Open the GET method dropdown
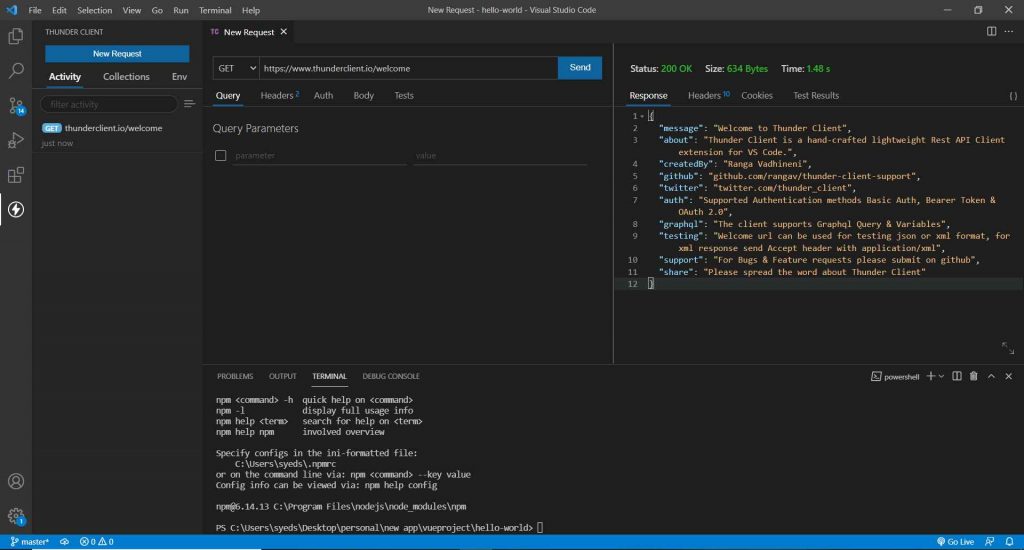Viewport: 1024px width, 550px height. coord(236,68)
